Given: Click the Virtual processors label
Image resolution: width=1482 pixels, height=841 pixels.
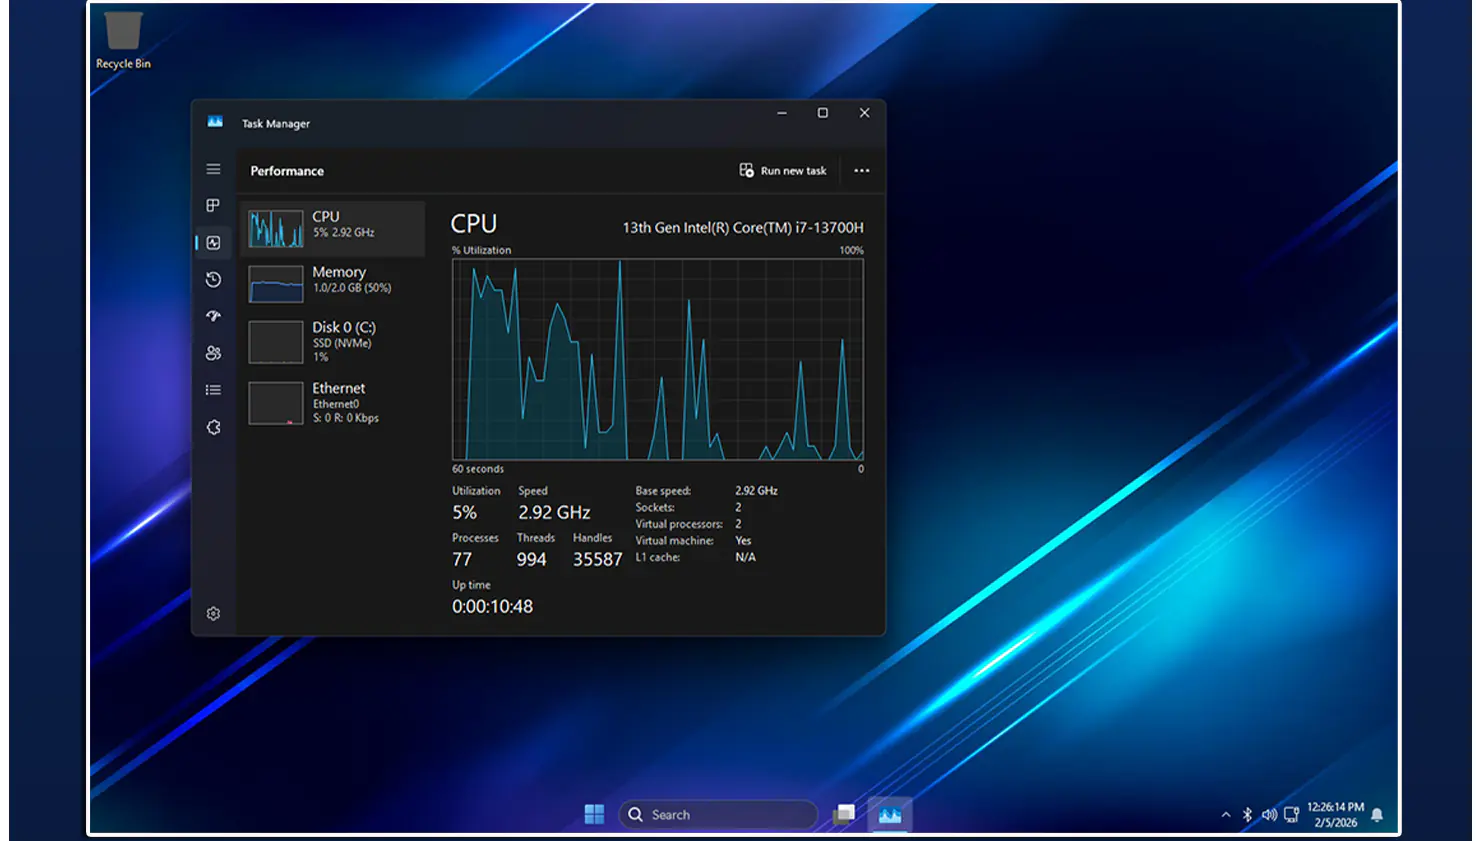Looking at the screenshot, I should (679, 524).
